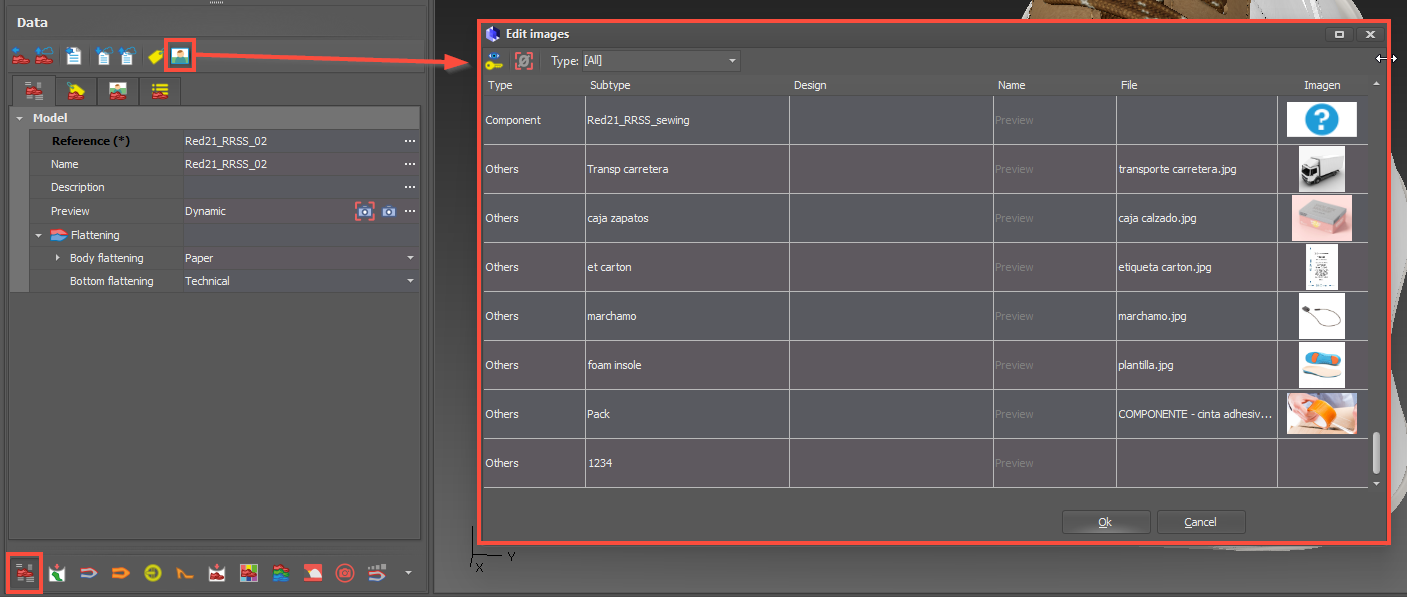This screenshot has height=597, width=1407.
Task: Switch to the shoe image tab
Action: point(118,92)
